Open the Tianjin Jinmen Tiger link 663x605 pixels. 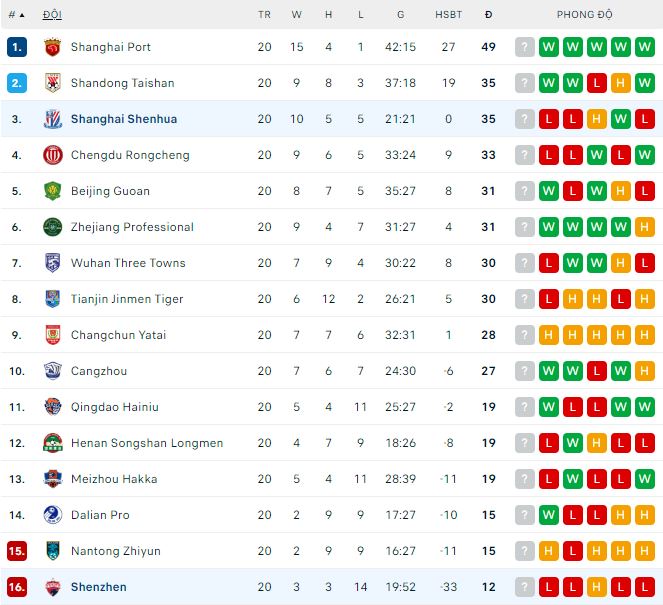coord(127,299)
